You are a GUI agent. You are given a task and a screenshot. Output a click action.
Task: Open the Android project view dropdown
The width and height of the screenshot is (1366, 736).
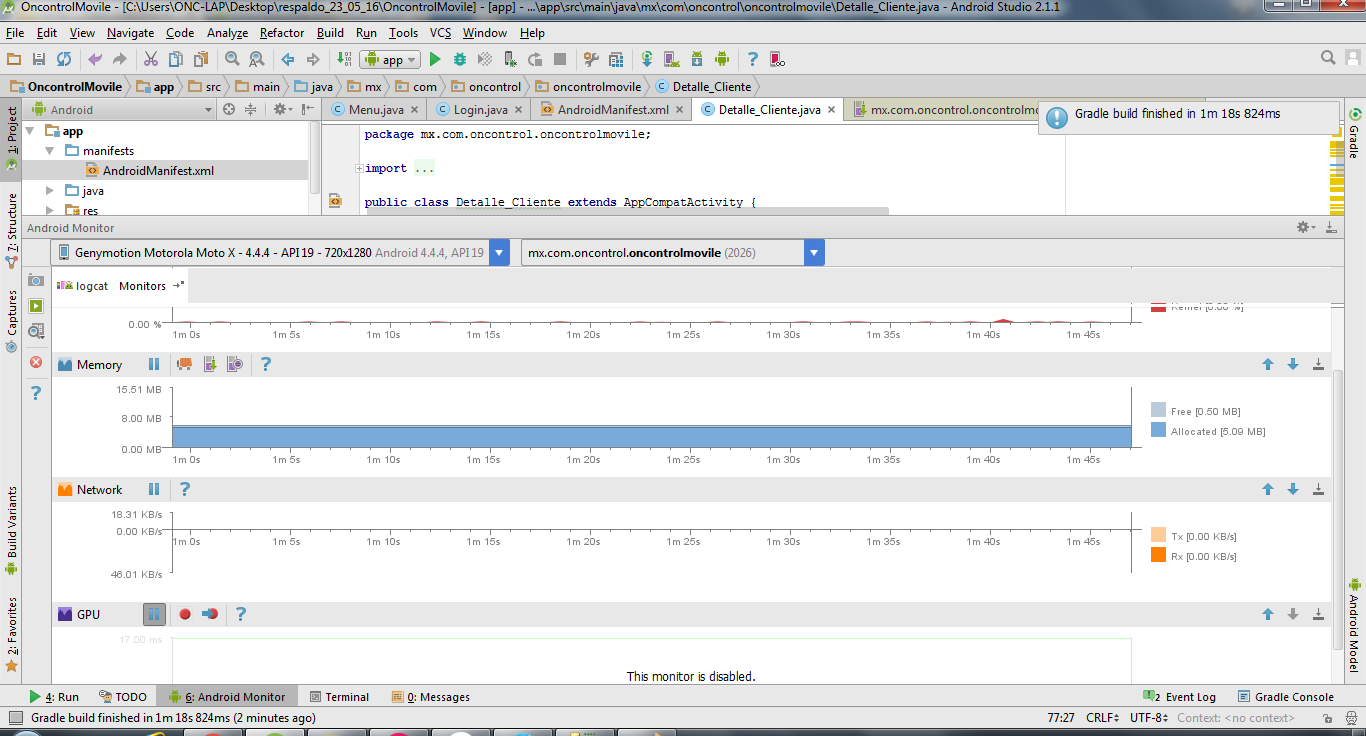pyautogui.click(x=122, y=110)
